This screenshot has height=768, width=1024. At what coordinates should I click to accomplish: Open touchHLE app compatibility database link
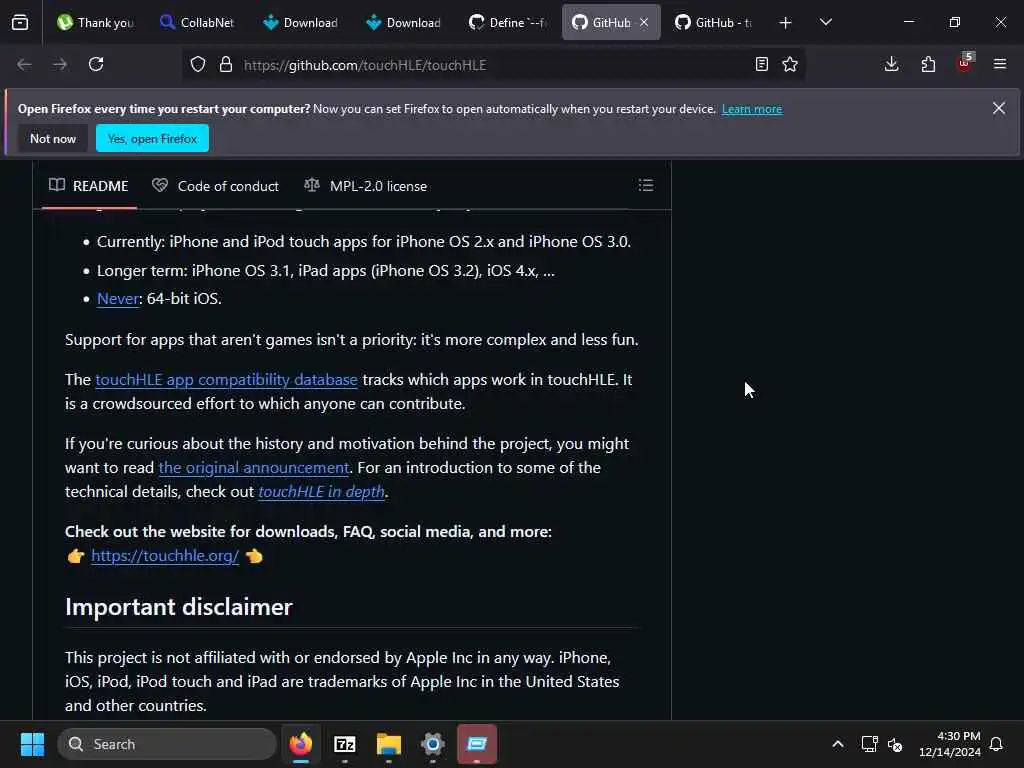(x=227, y=379)
